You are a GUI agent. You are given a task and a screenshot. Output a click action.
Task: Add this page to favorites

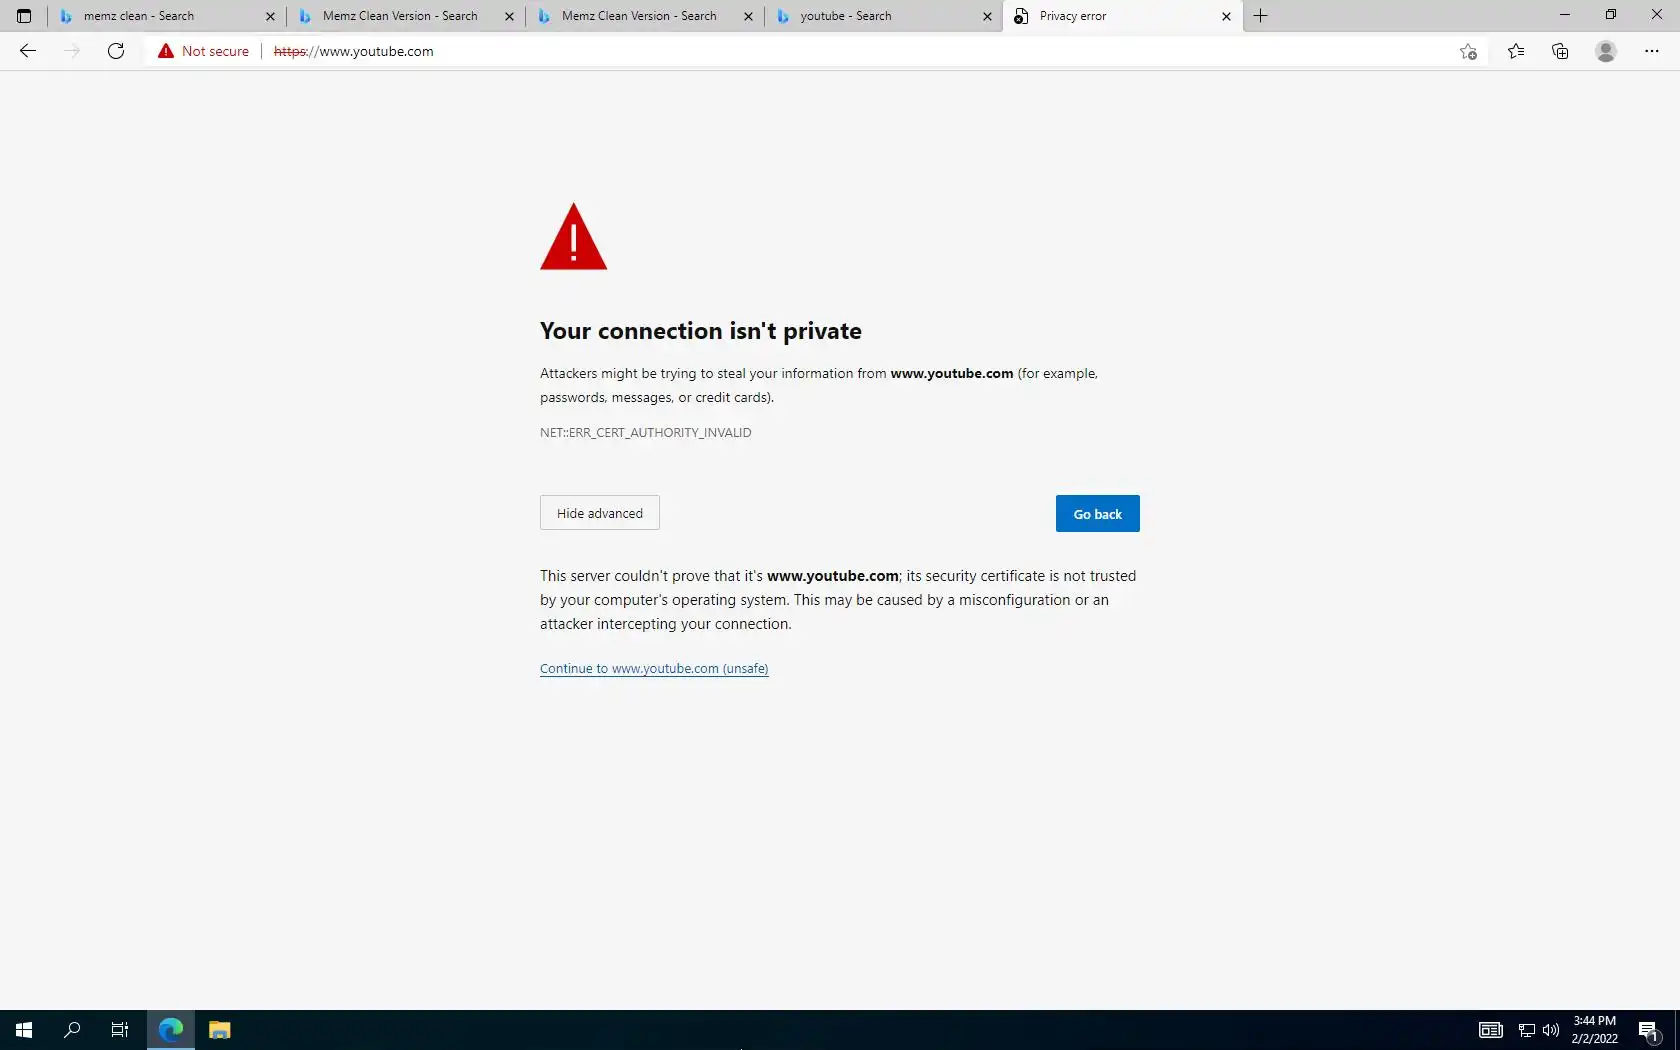click(1468, 51)
